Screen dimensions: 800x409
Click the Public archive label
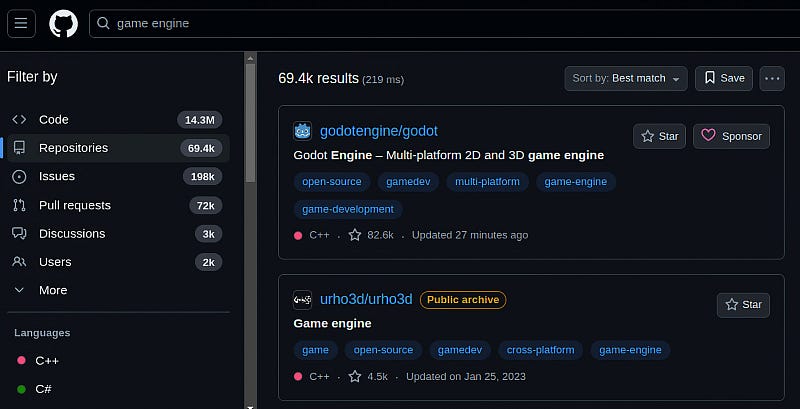tap(463, 300)
